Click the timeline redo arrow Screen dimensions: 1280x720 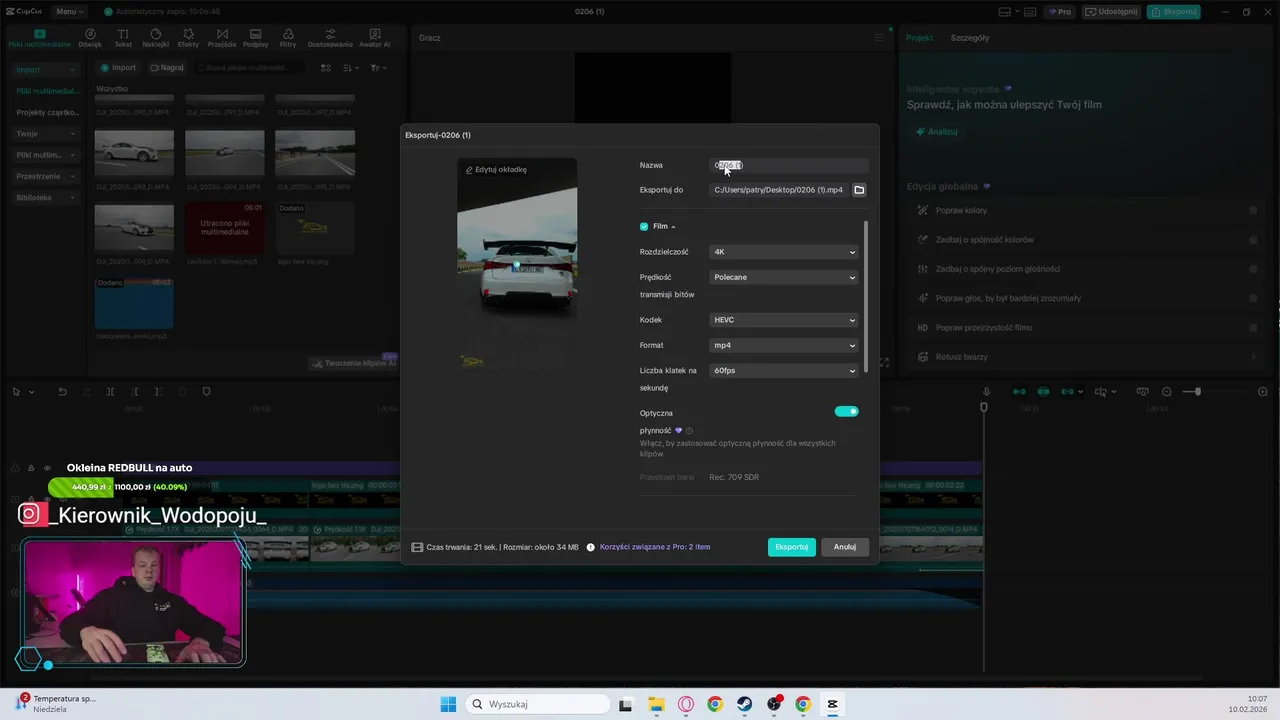[x=86, y=392]
